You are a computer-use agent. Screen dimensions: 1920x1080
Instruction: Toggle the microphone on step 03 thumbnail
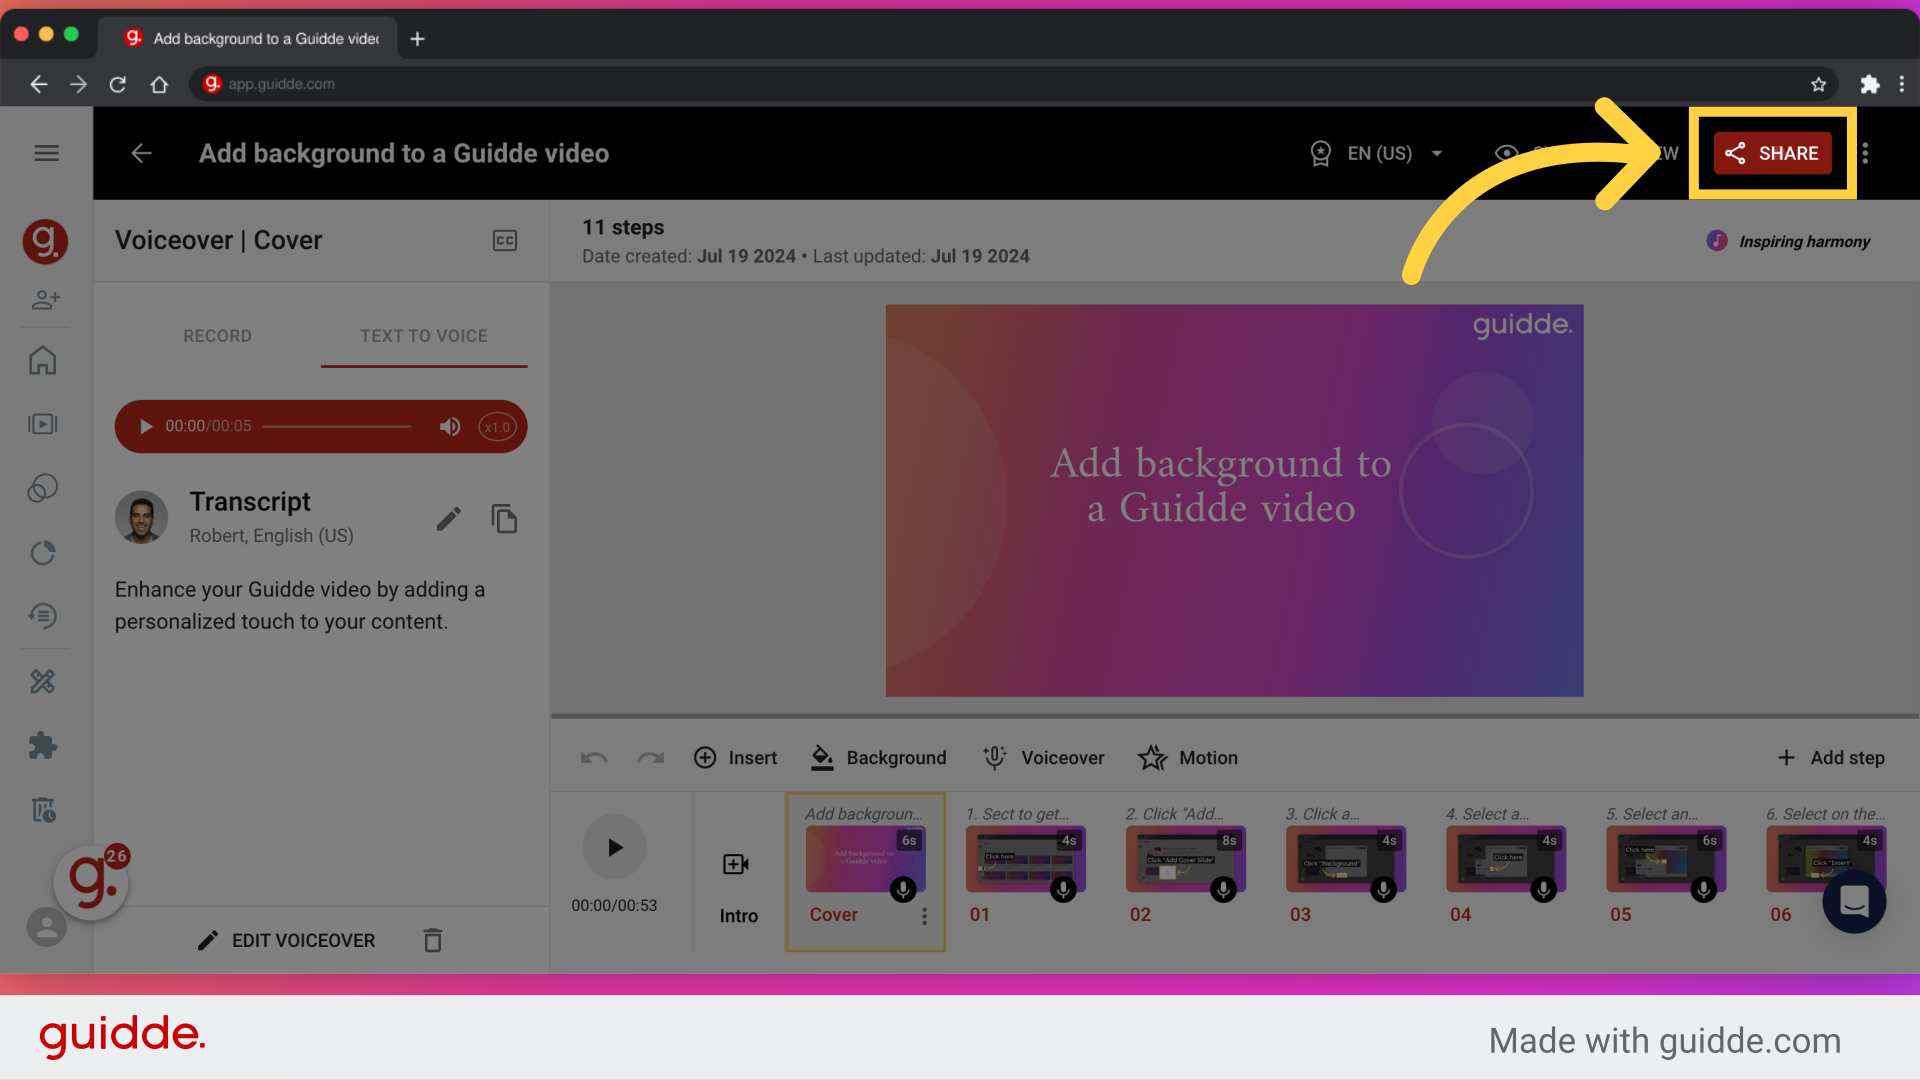(x=1383, y=889)
